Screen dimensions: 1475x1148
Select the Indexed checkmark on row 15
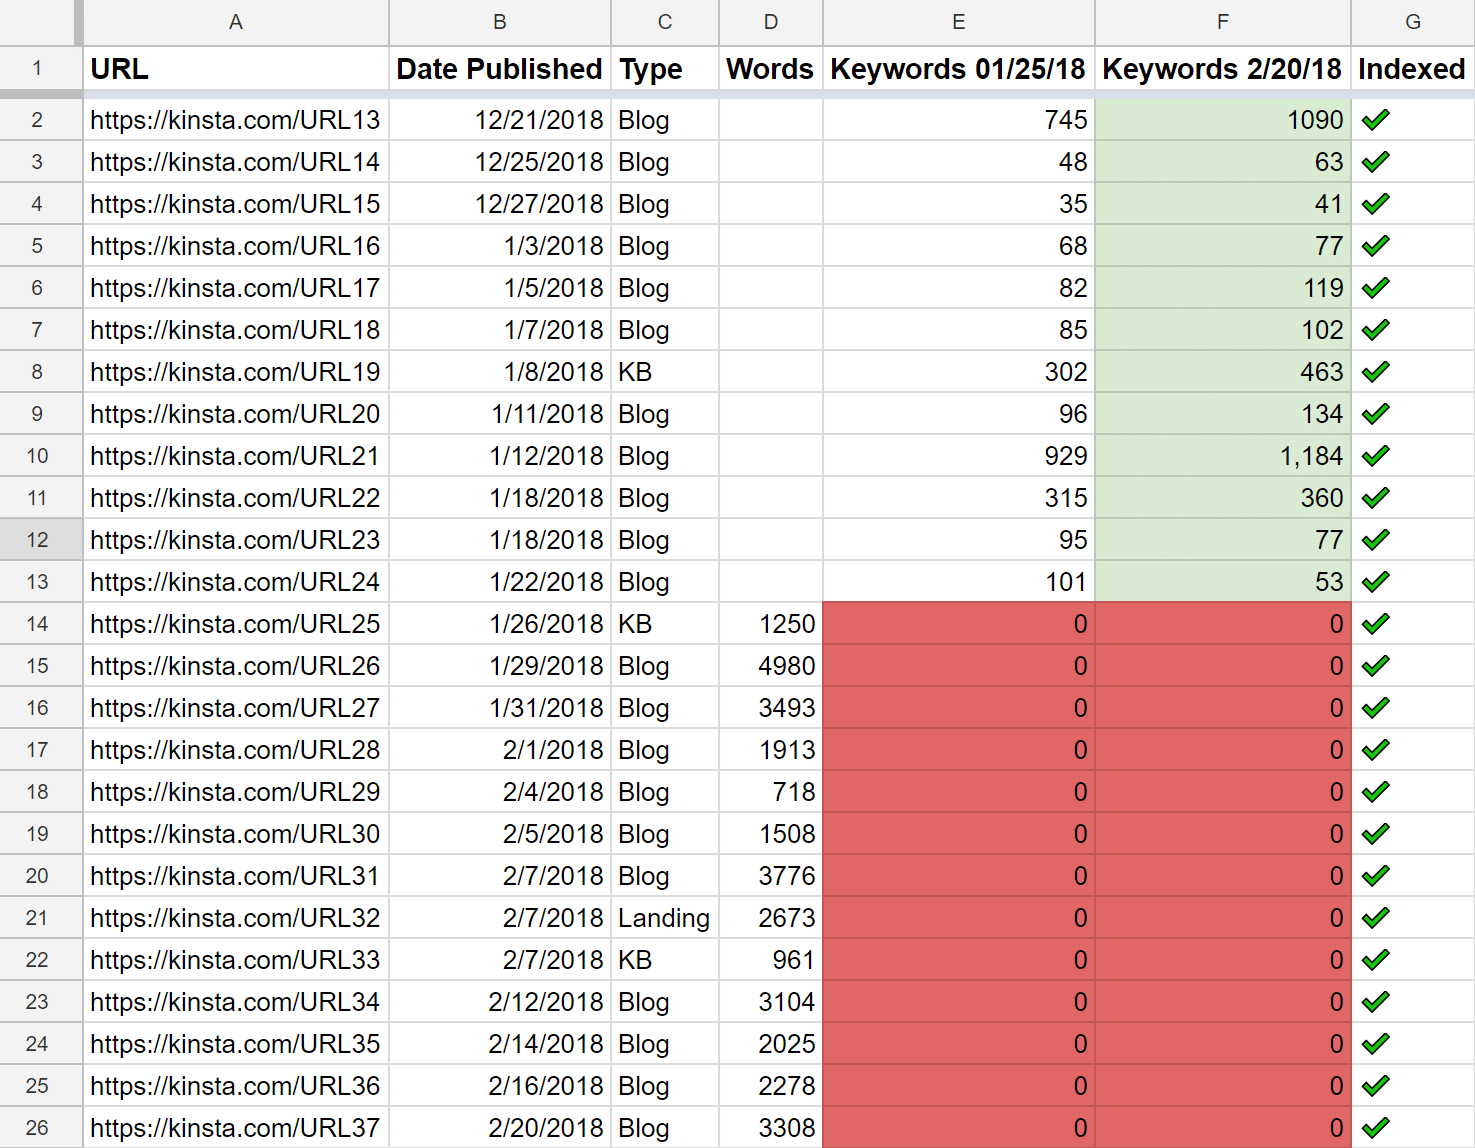(x=1375, y=665)
